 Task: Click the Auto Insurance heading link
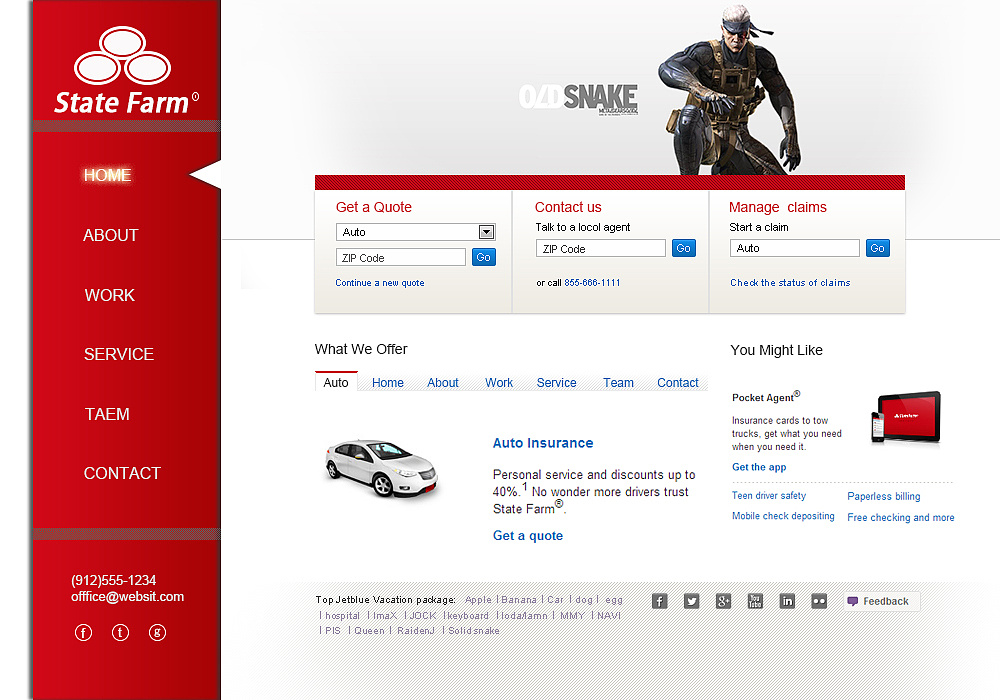point(543,443)
